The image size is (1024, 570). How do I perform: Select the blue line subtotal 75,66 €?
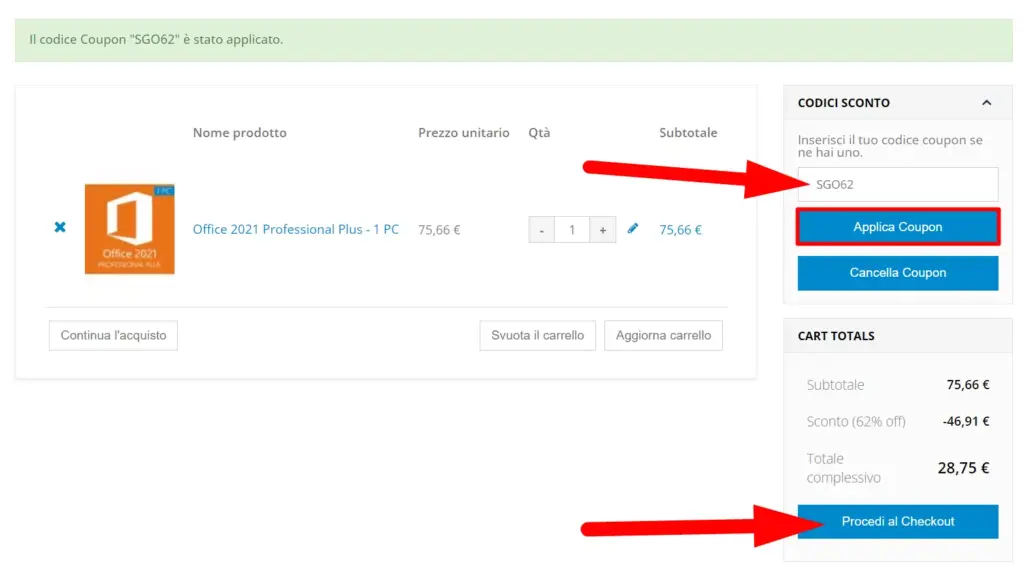click(680, 230)
